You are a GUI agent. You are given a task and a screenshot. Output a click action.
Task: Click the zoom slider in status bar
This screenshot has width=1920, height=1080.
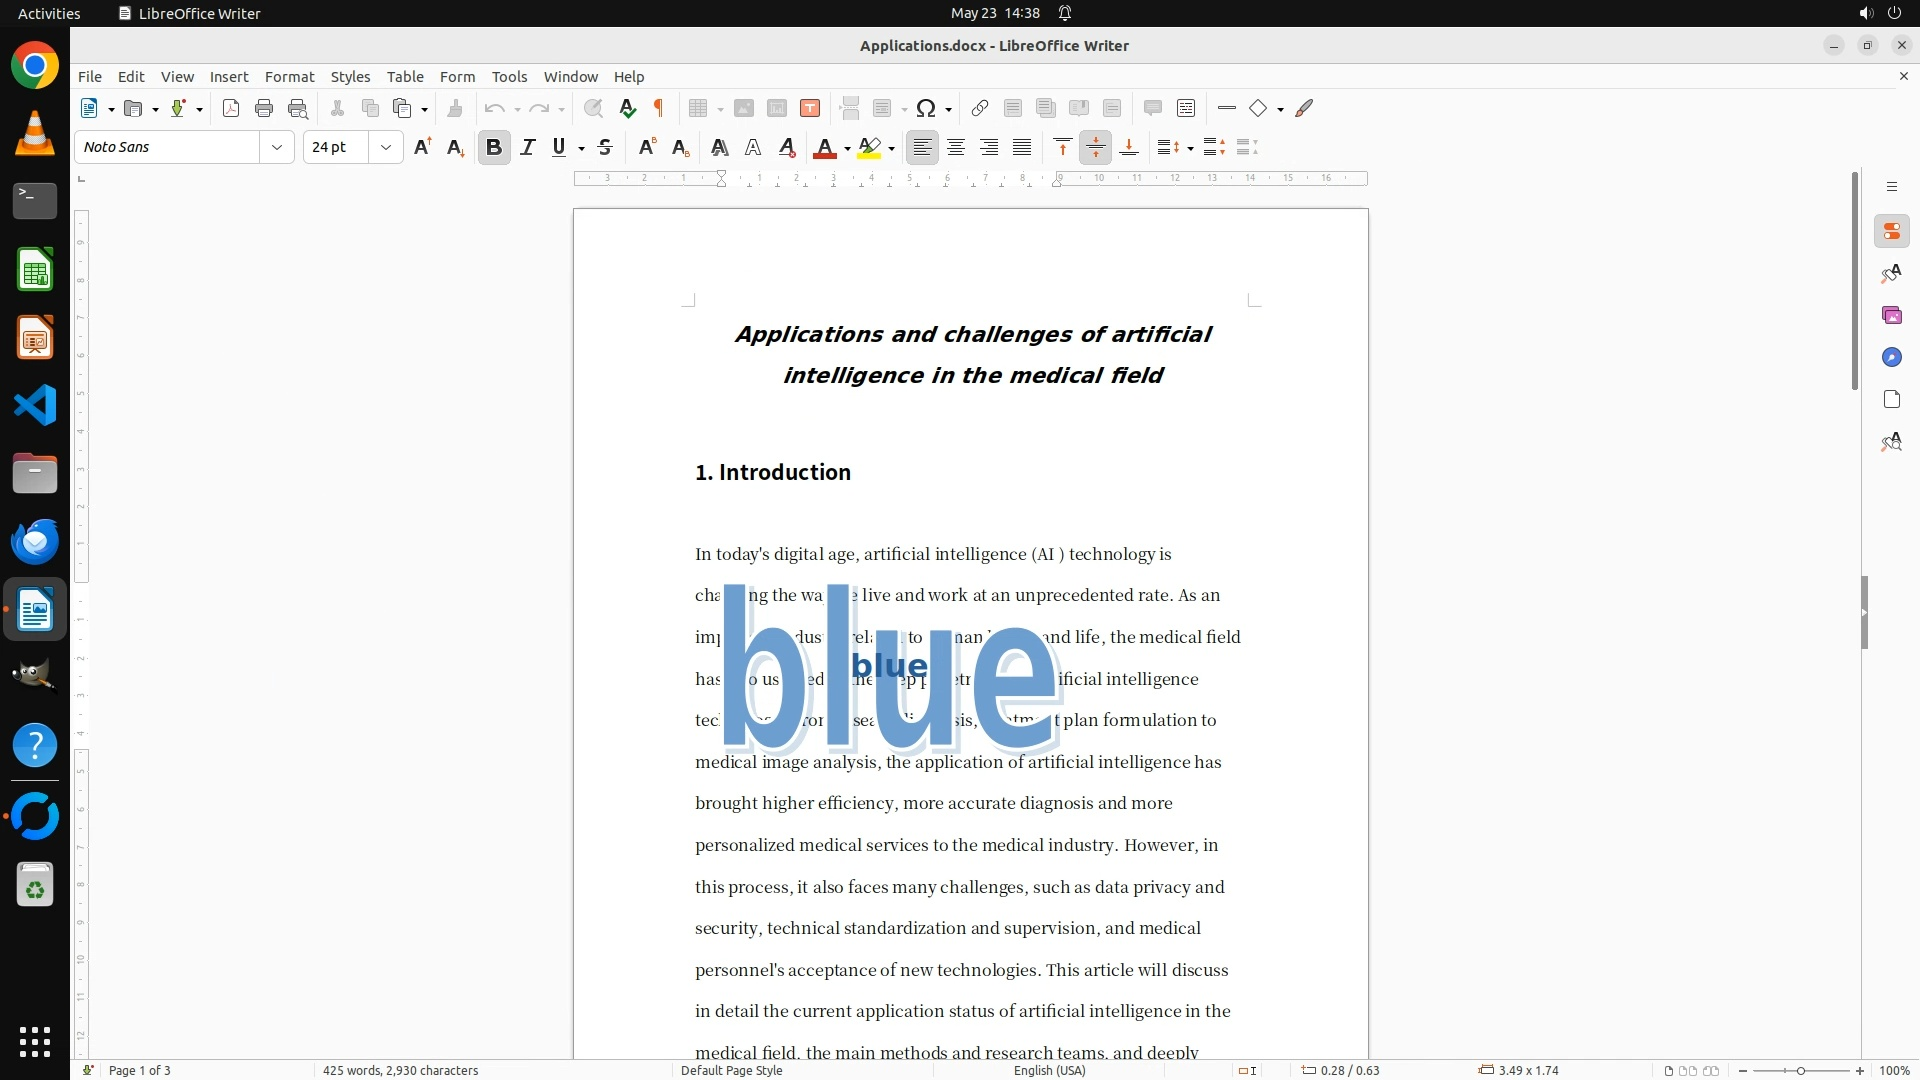1800,1070
